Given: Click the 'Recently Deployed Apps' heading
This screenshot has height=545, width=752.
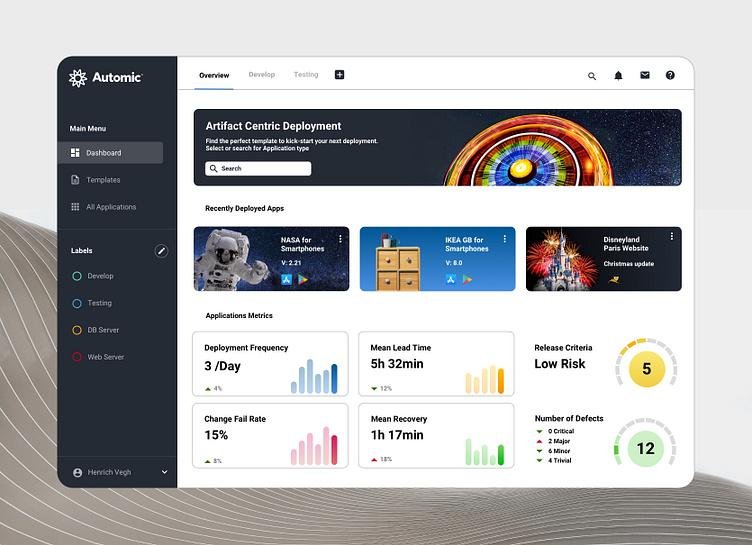Looking at the screenshot, I should point(245,208).
